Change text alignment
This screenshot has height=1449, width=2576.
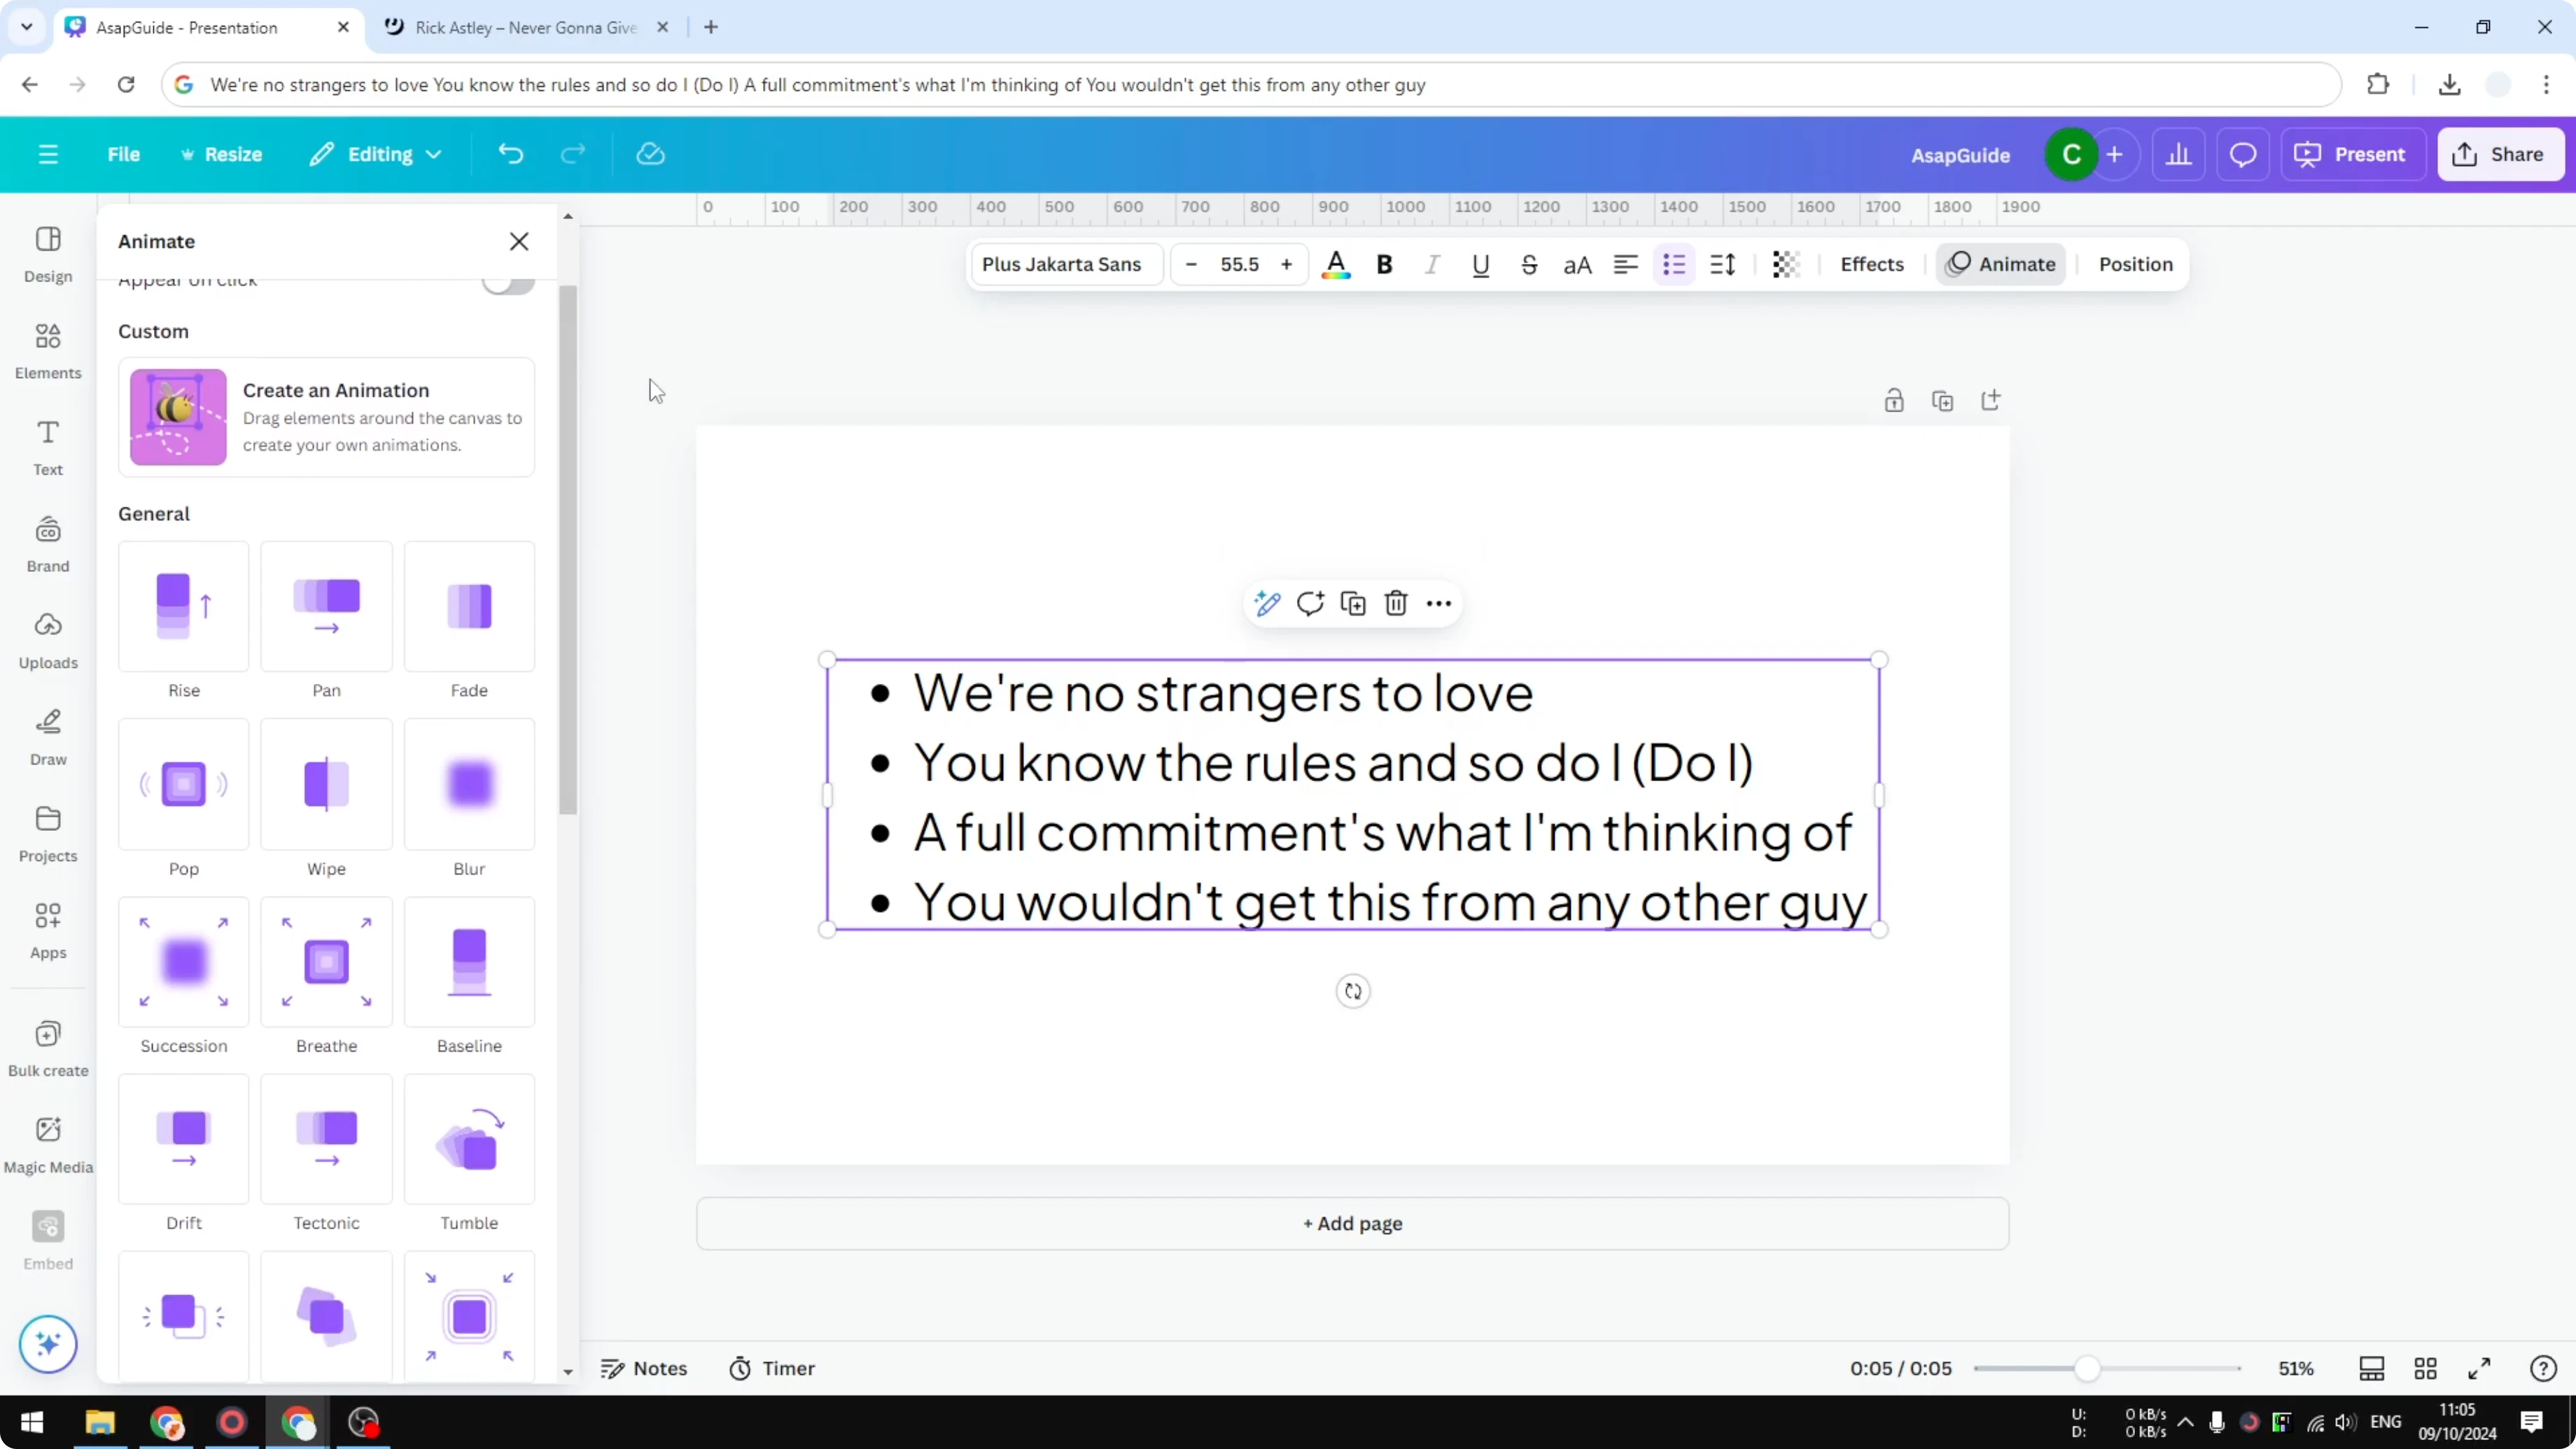[1625, 264]
